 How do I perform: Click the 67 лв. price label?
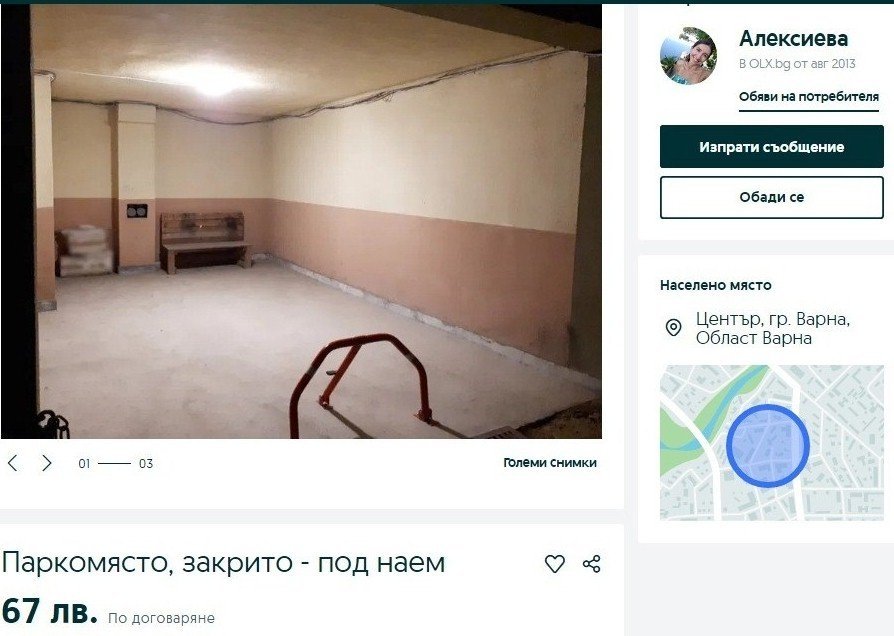[x=50, y=611]
